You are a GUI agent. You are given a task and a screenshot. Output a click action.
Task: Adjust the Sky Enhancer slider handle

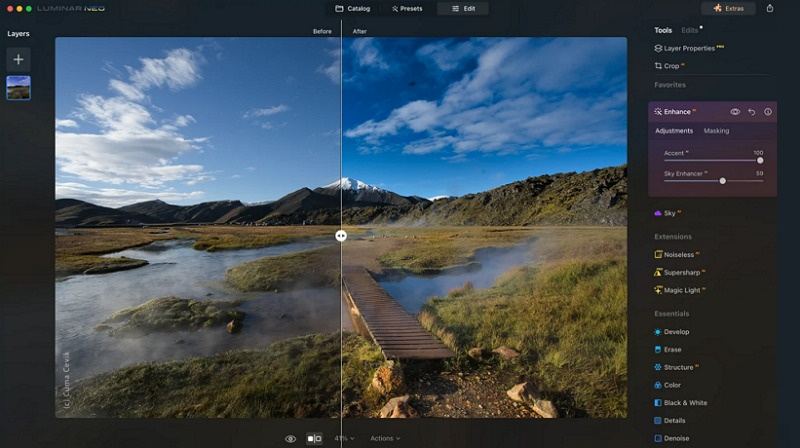[722, 181]
